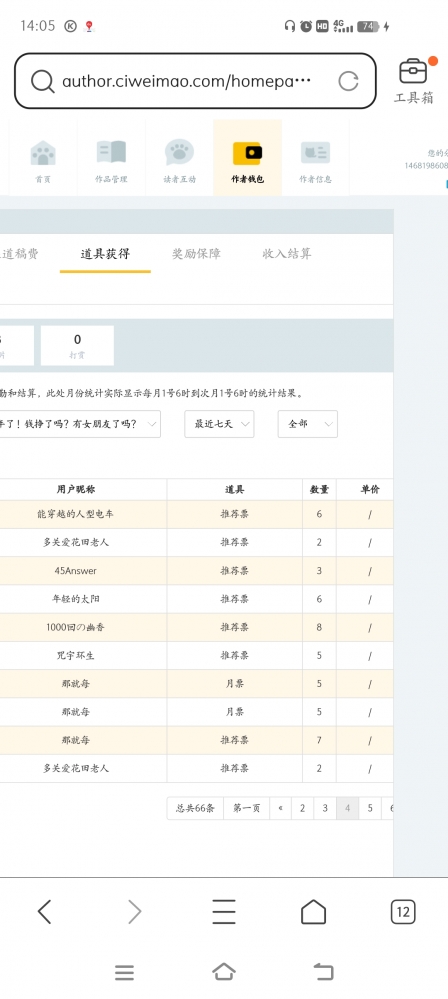Click 单价 column header
This screenshot has width=448, height=999.
click(x=370, y=489)
